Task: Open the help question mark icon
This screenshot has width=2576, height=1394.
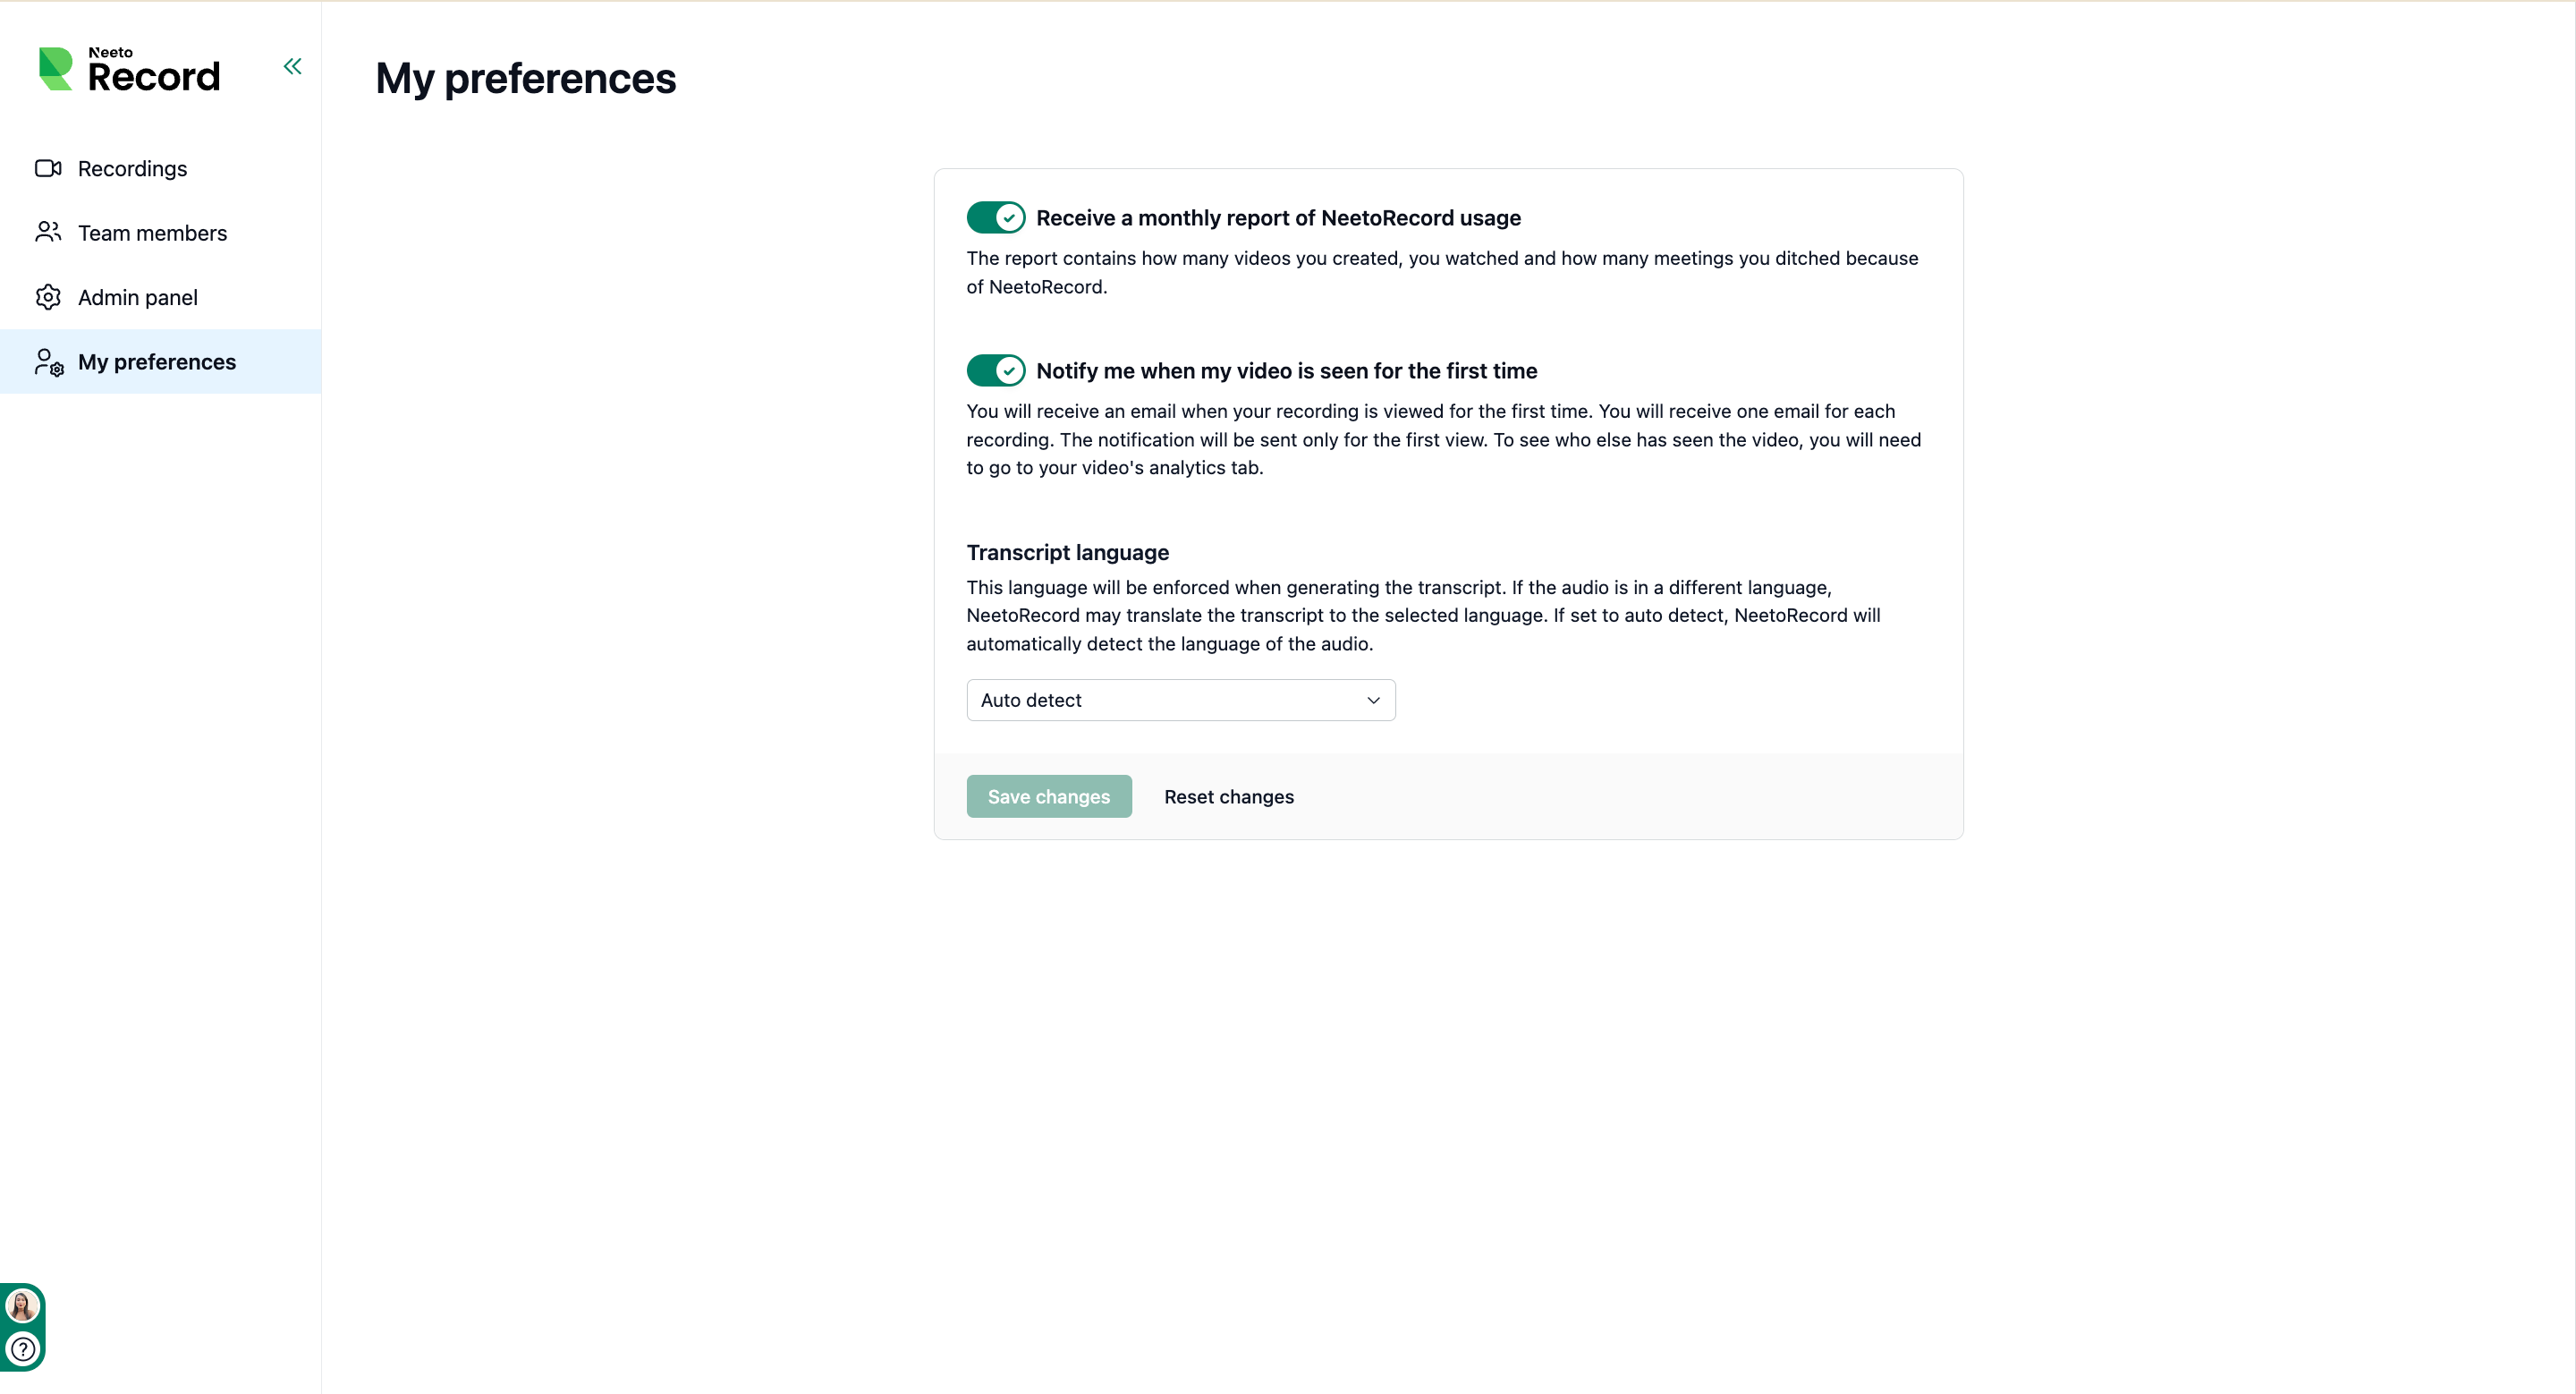Action: pos(22,1350)
